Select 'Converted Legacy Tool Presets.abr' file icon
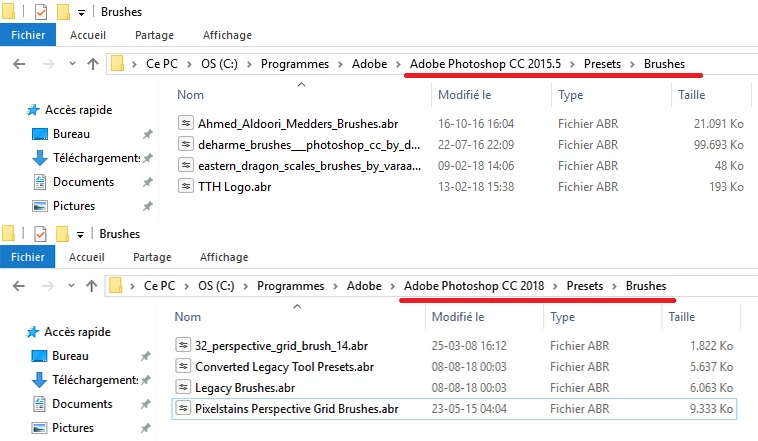Viewport: 758px width, 441px height. (183, 366)
